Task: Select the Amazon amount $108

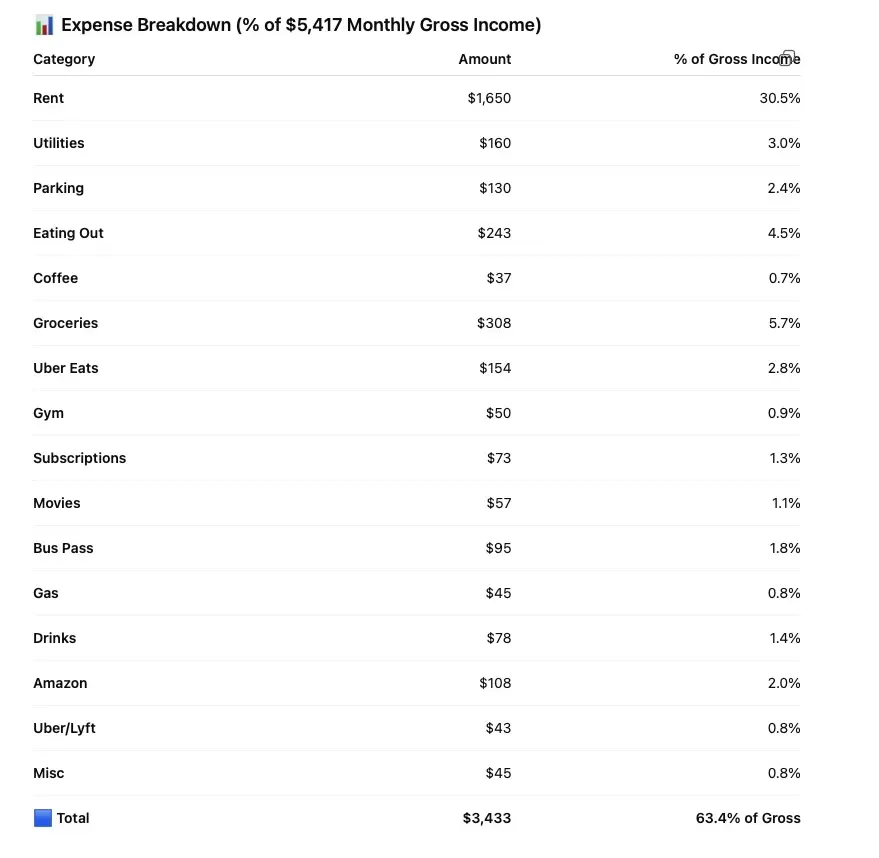Action: click(494, 683)
